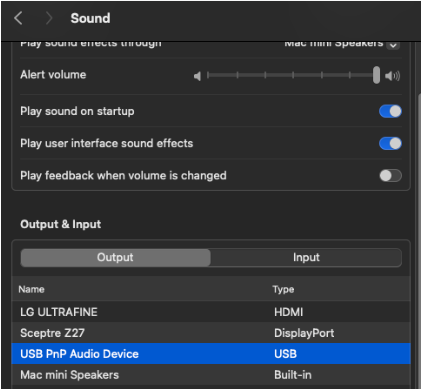Image resolution: width=421 pixels, height=389 pixels.
Task: Enable Play feedback when volume is changed
Action: [x=390, y=176]
